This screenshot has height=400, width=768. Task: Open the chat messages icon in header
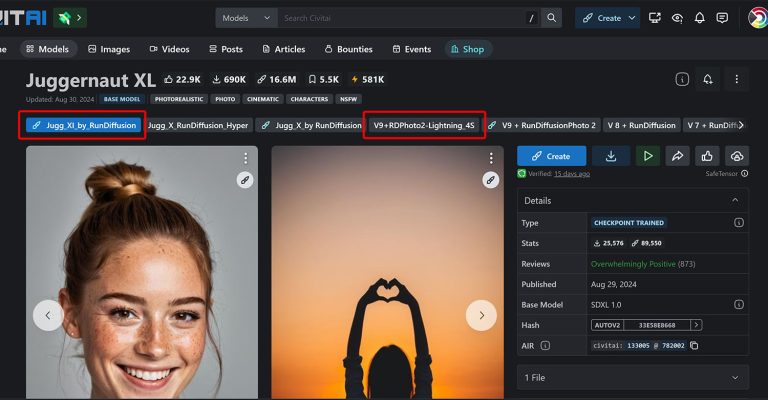point(722,18)
